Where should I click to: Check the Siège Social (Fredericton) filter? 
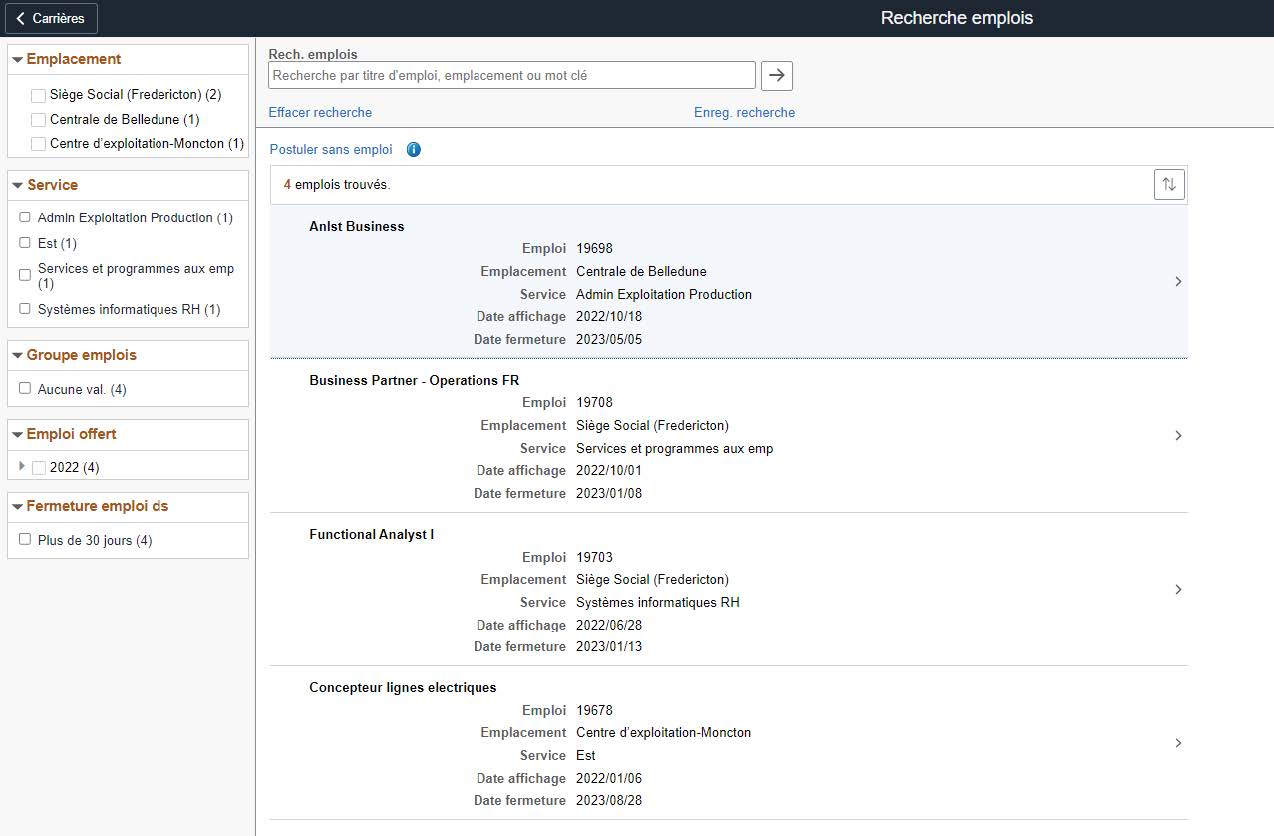38,95
